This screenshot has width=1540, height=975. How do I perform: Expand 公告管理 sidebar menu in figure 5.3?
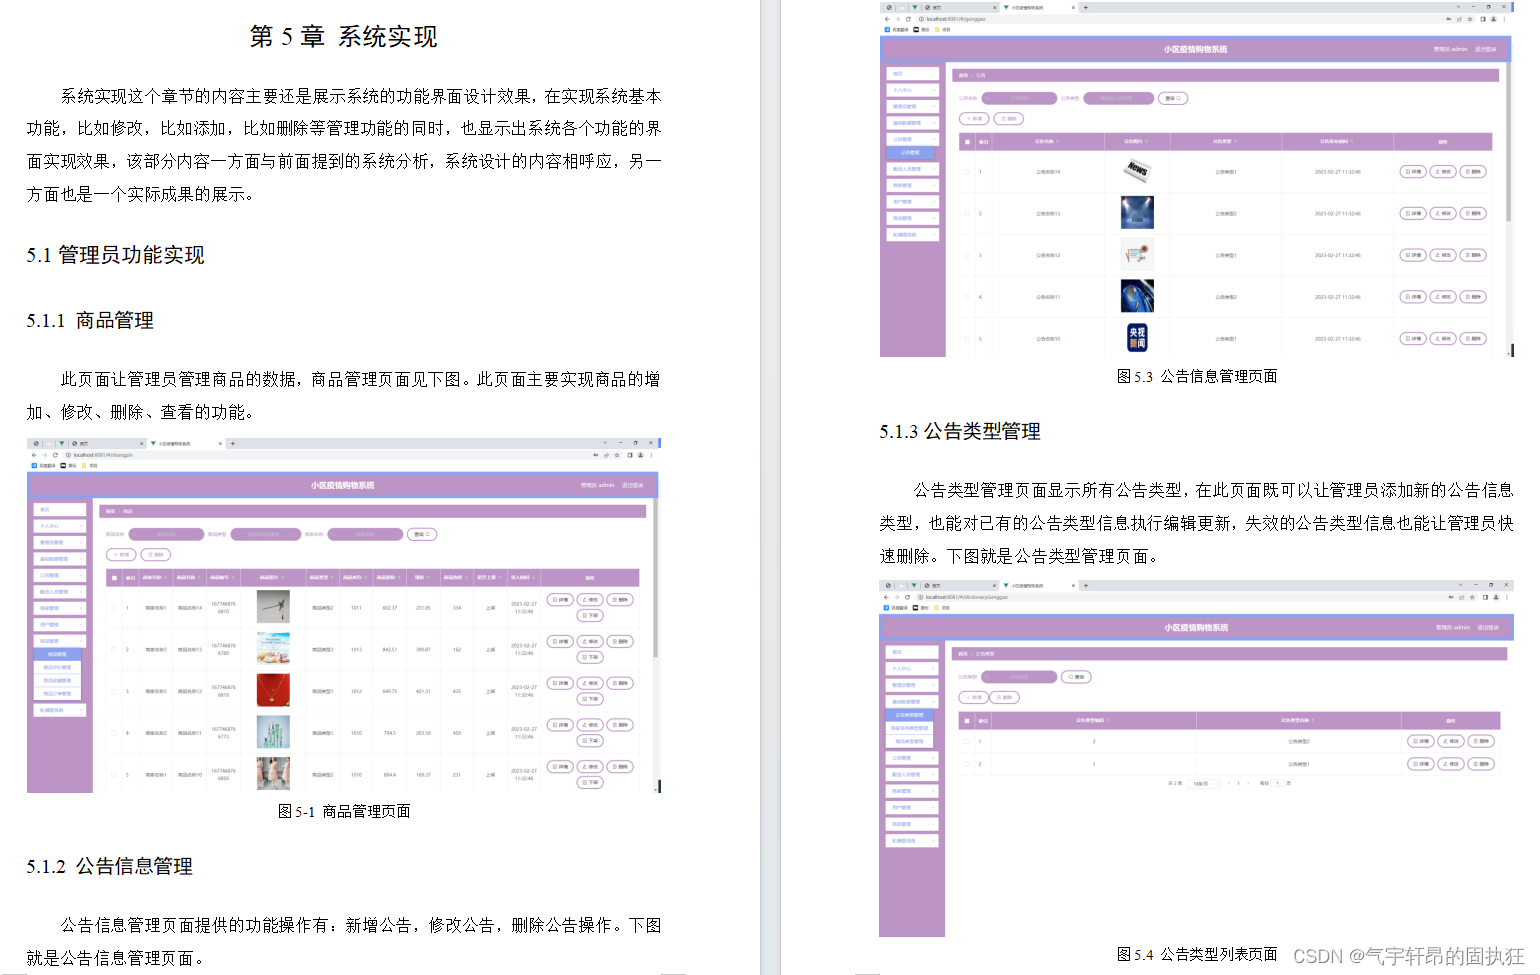(x=913, y=139)
